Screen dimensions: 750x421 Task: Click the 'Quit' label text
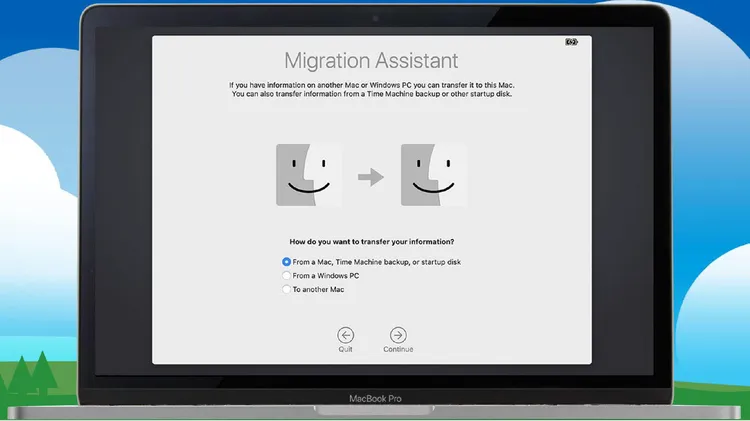(x=345, y=349)
